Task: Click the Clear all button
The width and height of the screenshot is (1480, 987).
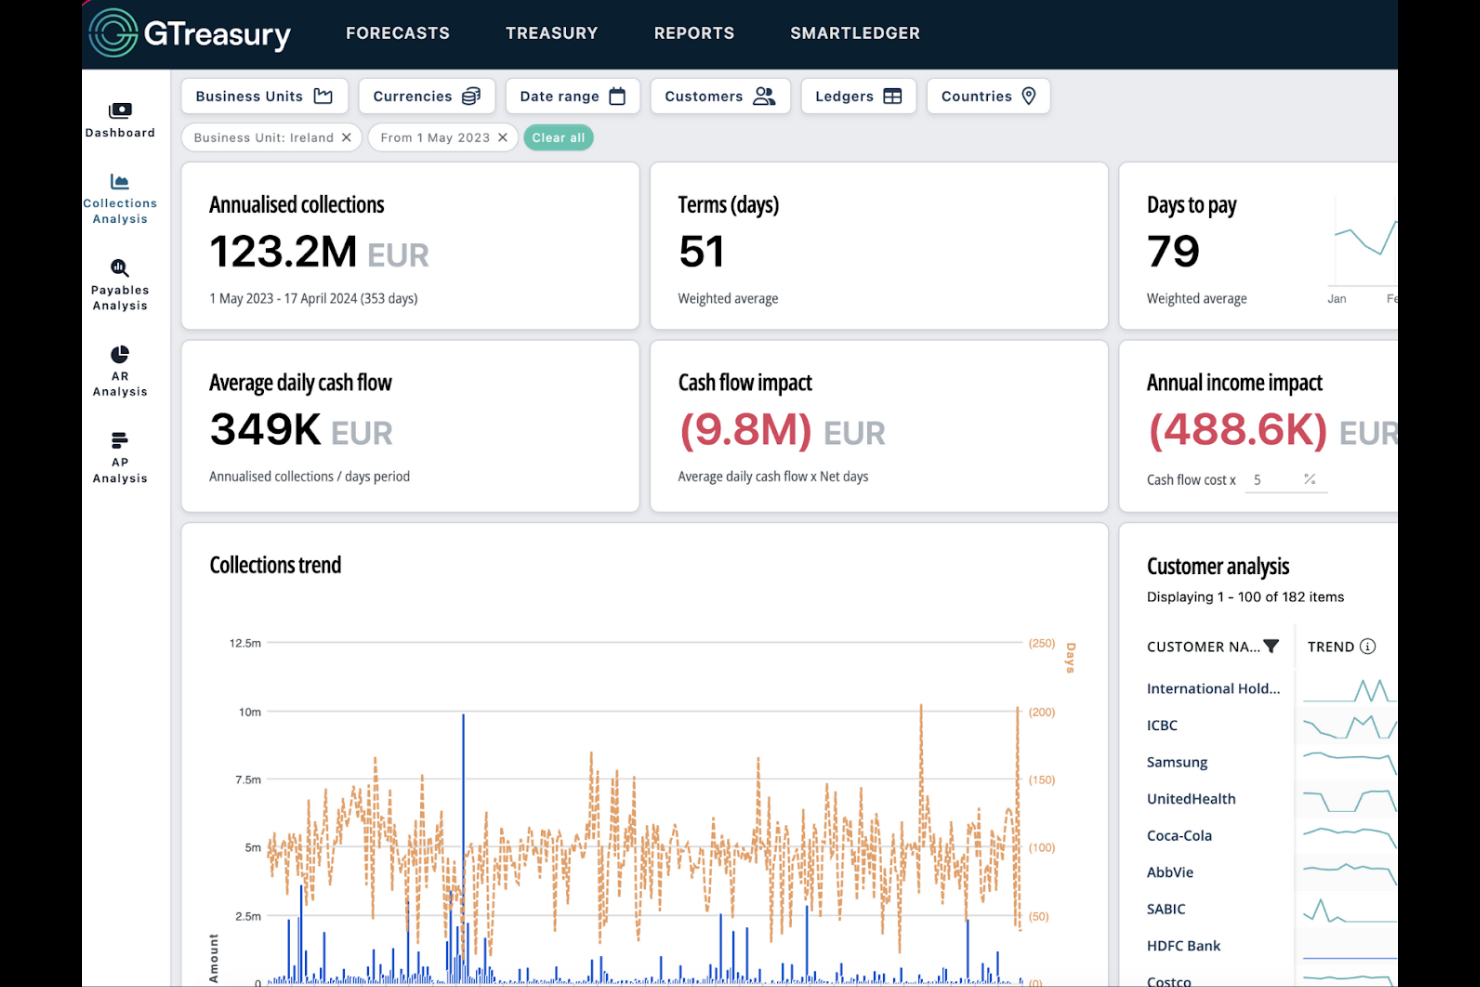Action: tap(558, 137)
